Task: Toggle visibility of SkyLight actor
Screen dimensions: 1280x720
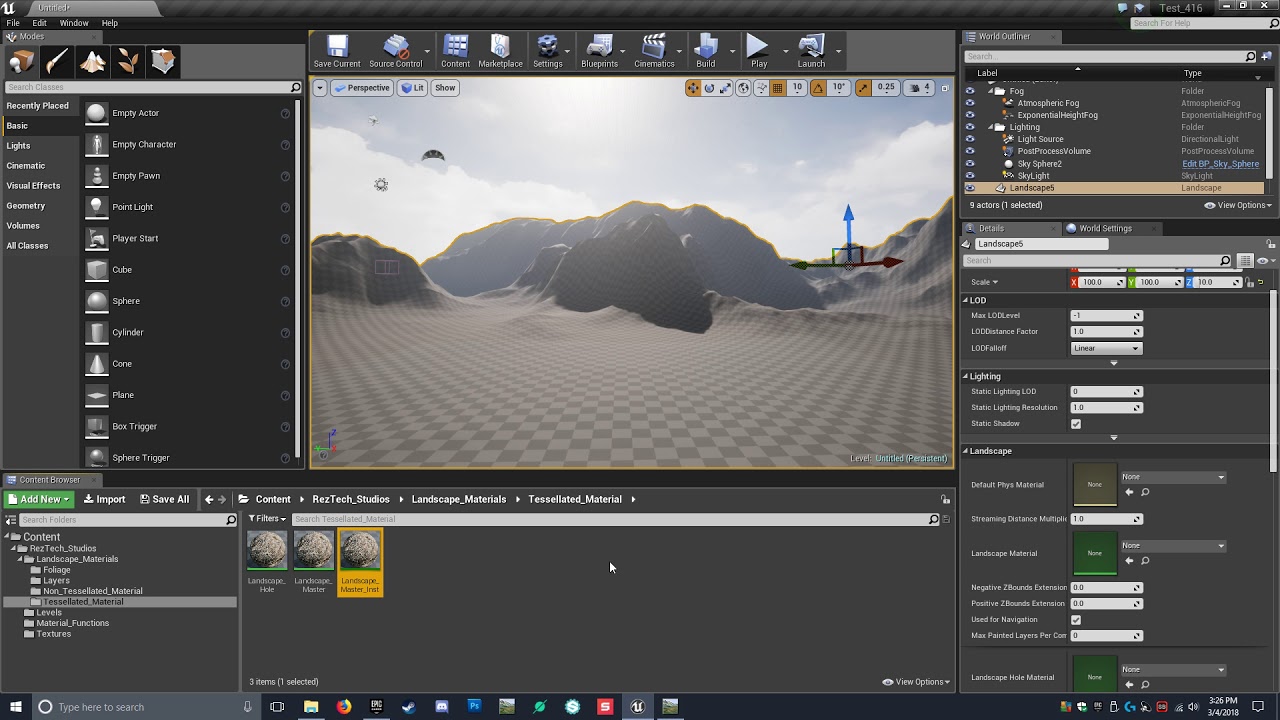Action: [x=969, y=176]
